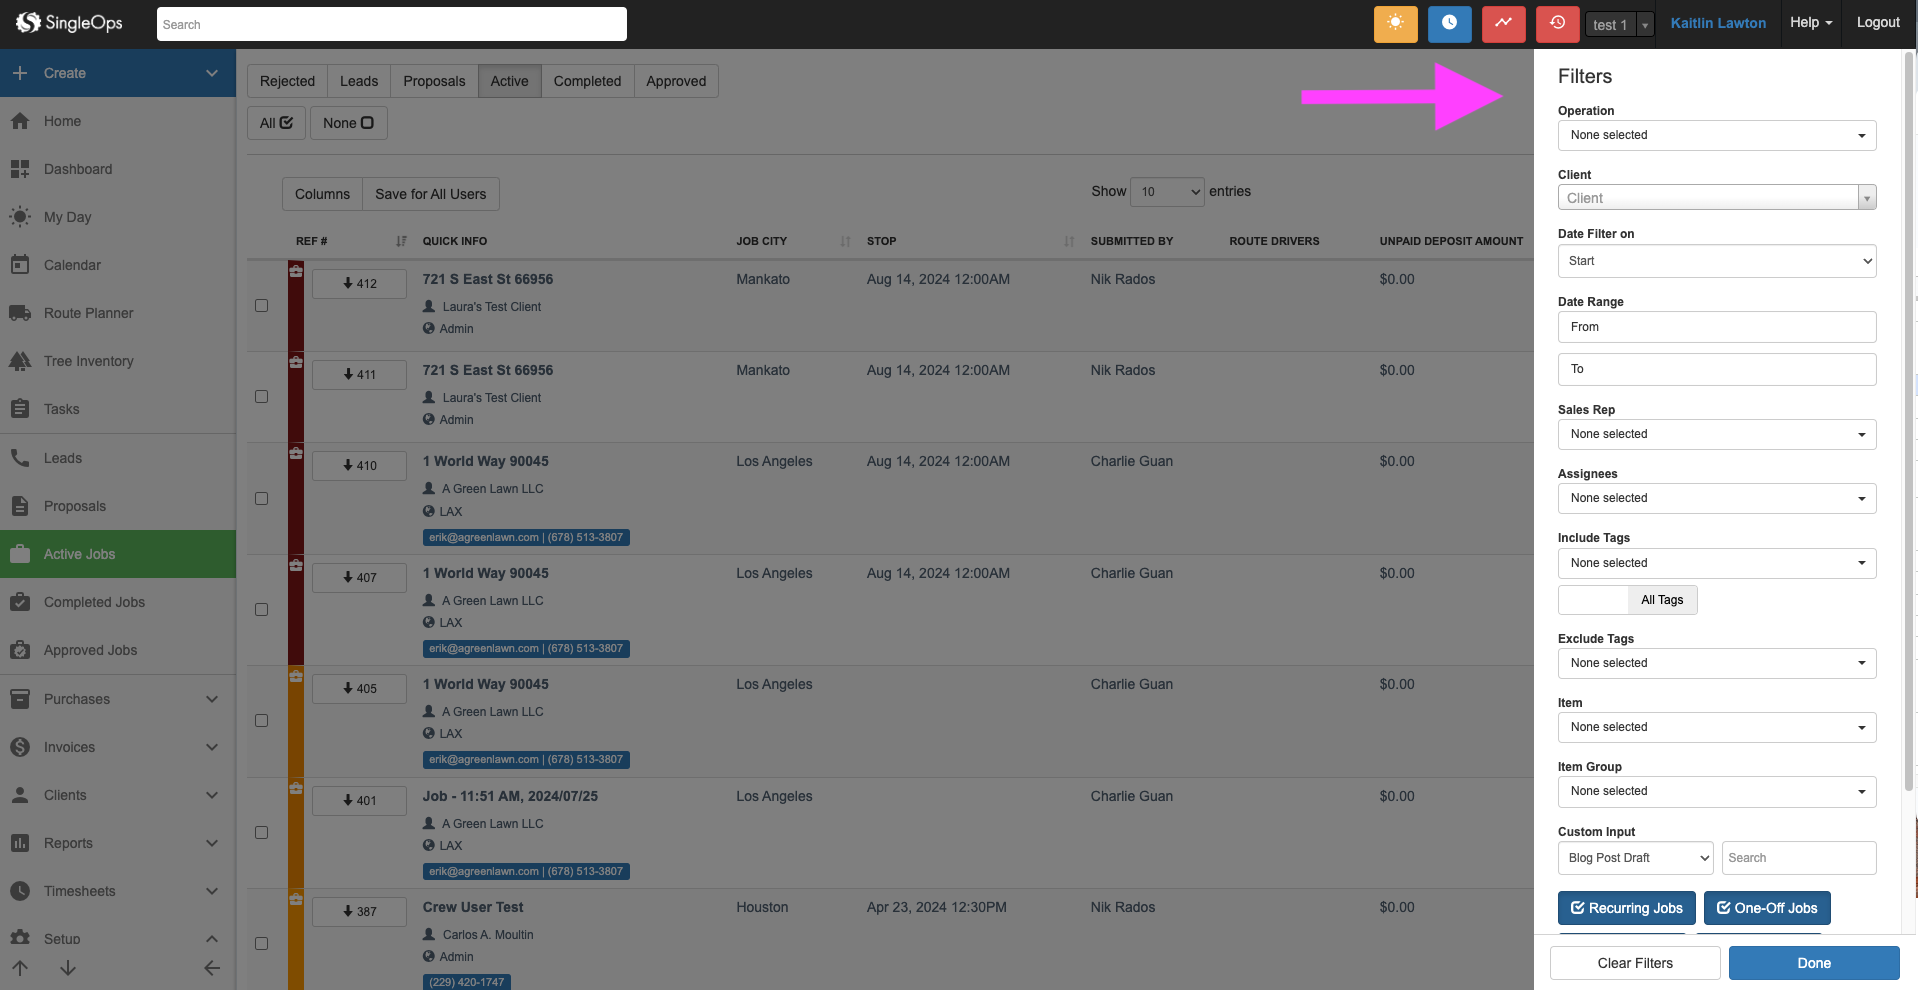Toggle the Recurring Jobs filter

(1626, 908)
